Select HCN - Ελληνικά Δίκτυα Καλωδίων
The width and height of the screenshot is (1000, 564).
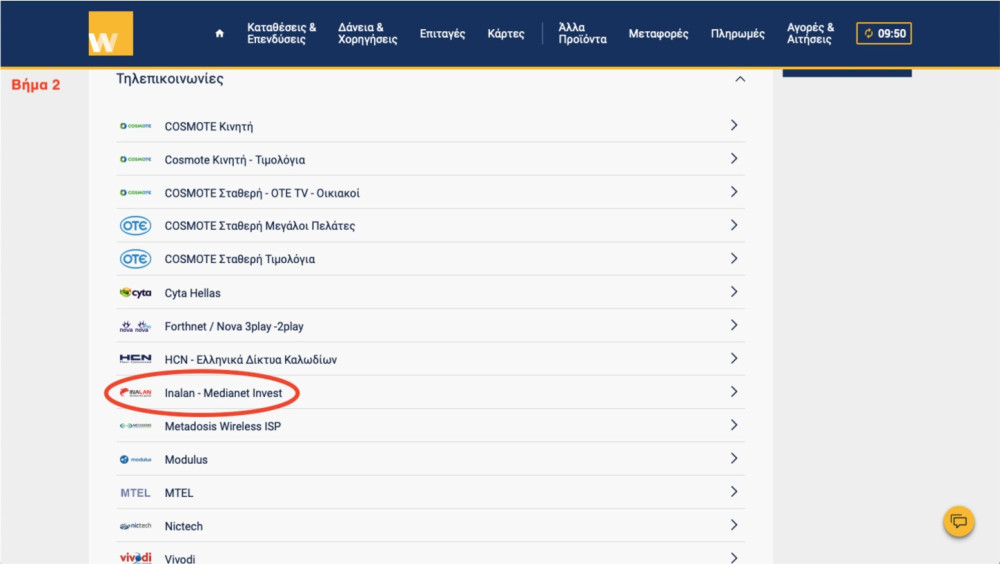251,359
